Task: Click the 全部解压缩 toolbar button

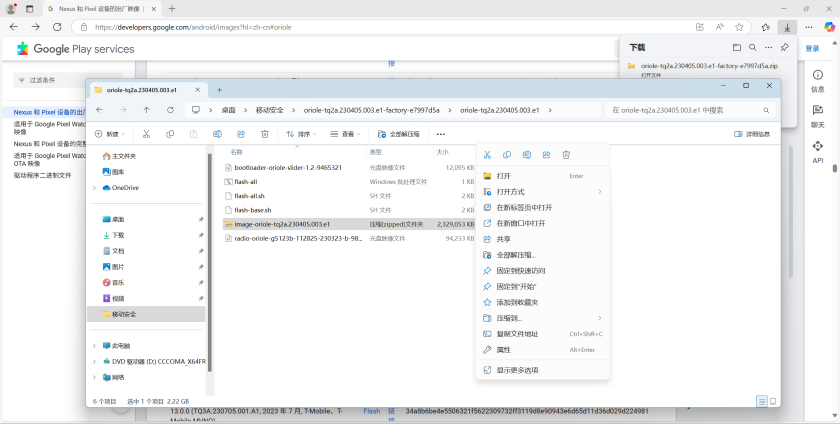Action: tap(399, 133)
